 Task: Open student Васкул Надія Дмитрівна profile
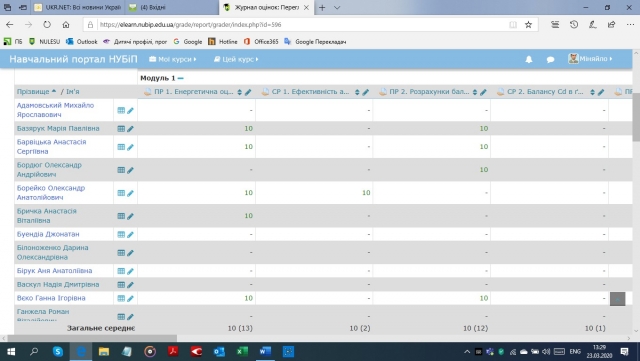[x=58, y=284]
